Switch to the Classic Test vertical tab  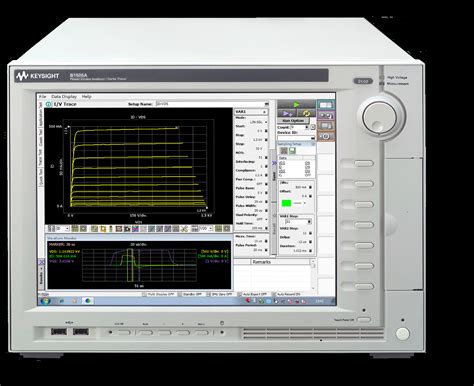[41, 137]
